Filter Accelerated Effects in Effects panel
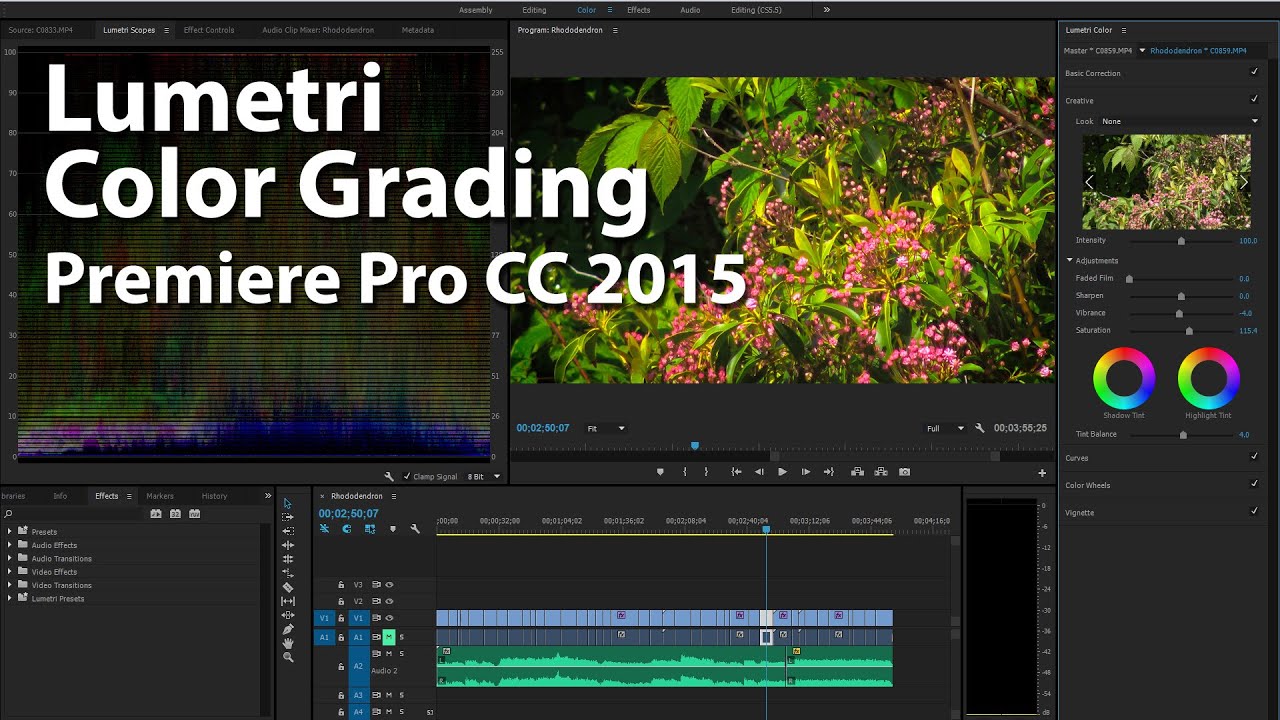The image size is (1280, 720). pyautogui.click(x=156, y=514)
